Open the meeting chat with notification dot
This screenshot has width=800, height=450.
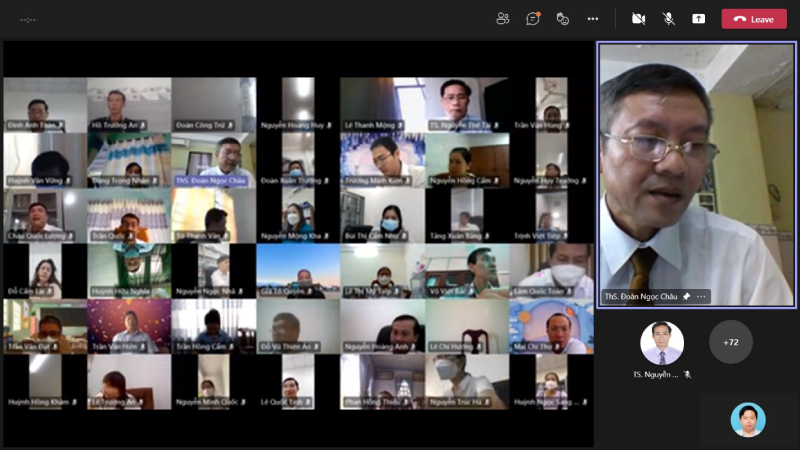tap(533, 18)
